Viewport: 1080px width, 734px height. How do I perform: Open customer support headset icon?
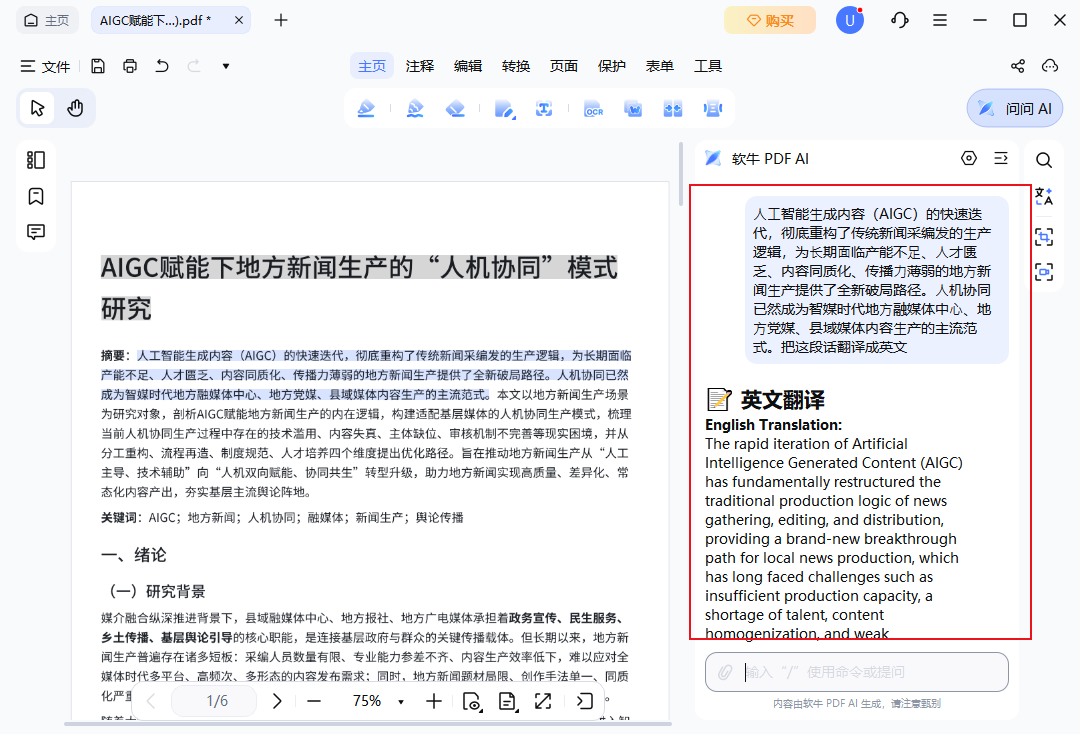point(900,20)
